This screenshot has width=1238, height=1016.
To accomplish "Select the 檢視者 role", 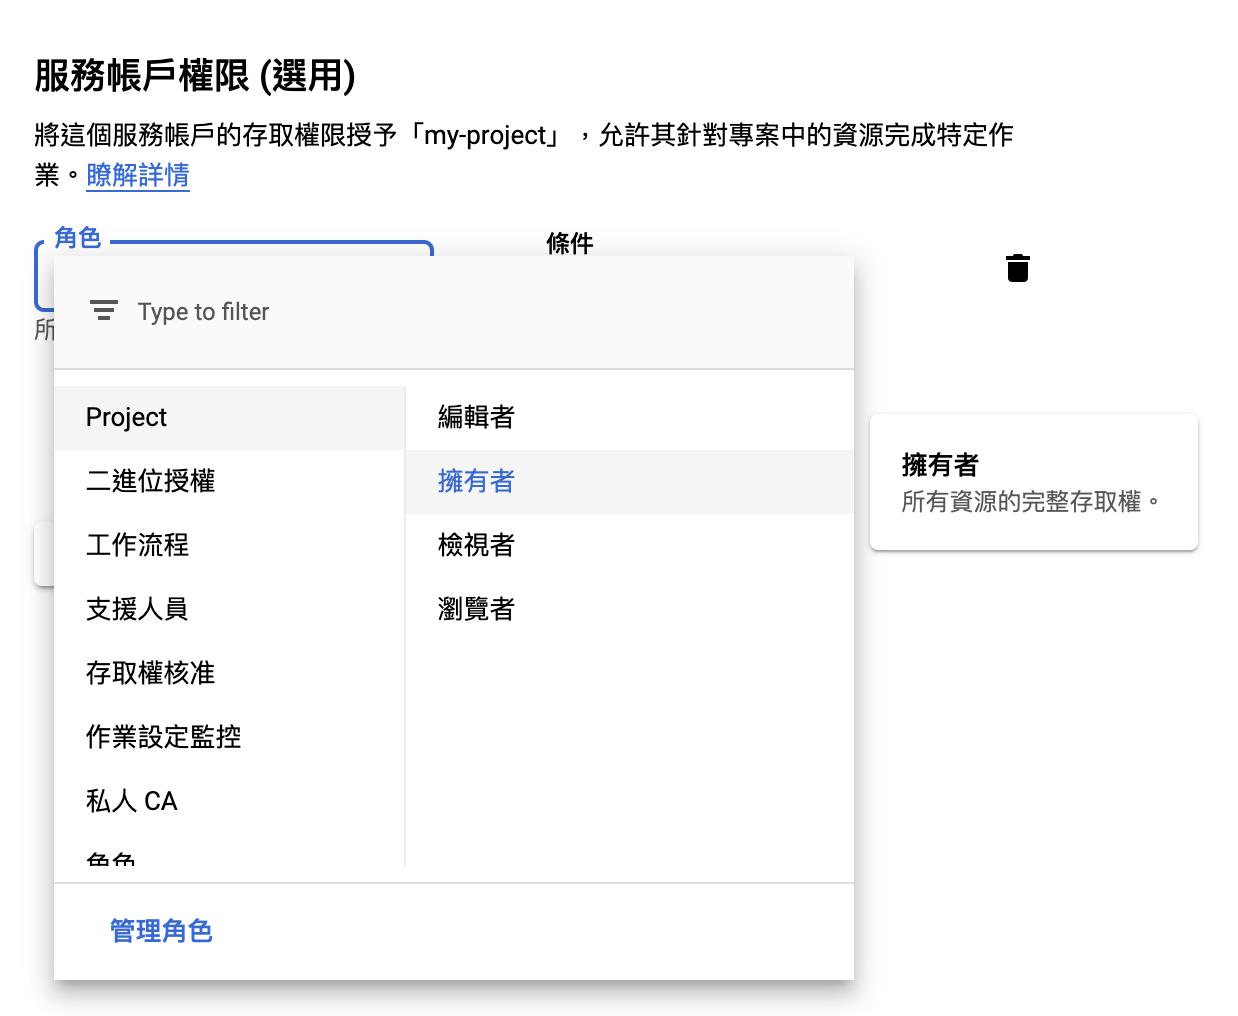I will pos(630,545).
